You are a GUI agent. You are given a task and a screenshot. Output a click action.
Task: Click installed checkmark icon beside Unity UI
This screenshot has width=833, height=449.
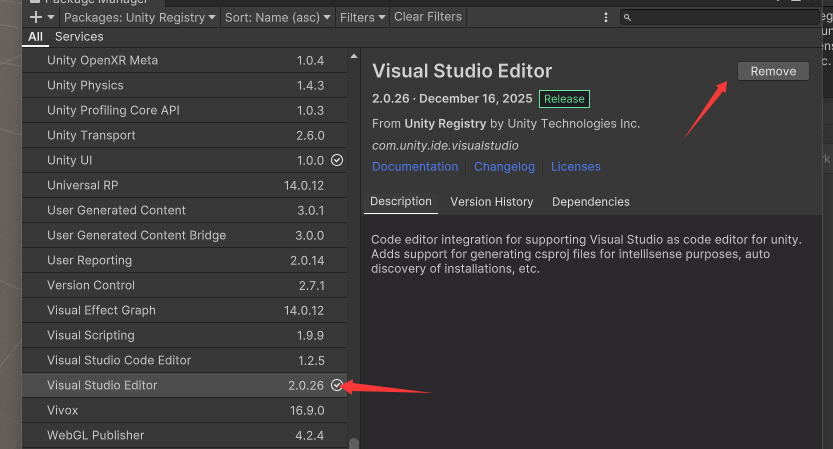click(x=337, y=160)
